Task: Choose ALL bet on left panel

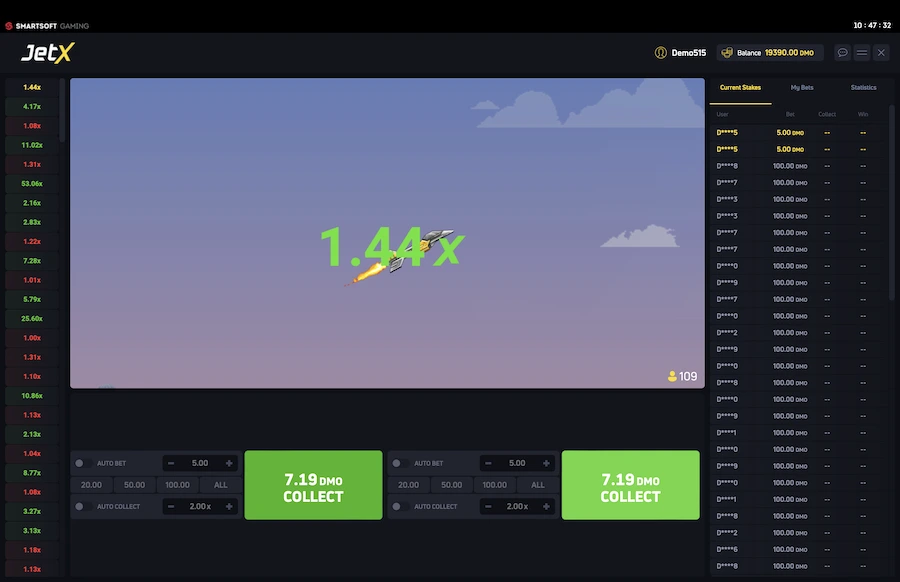Action: [x=220, y=485]
